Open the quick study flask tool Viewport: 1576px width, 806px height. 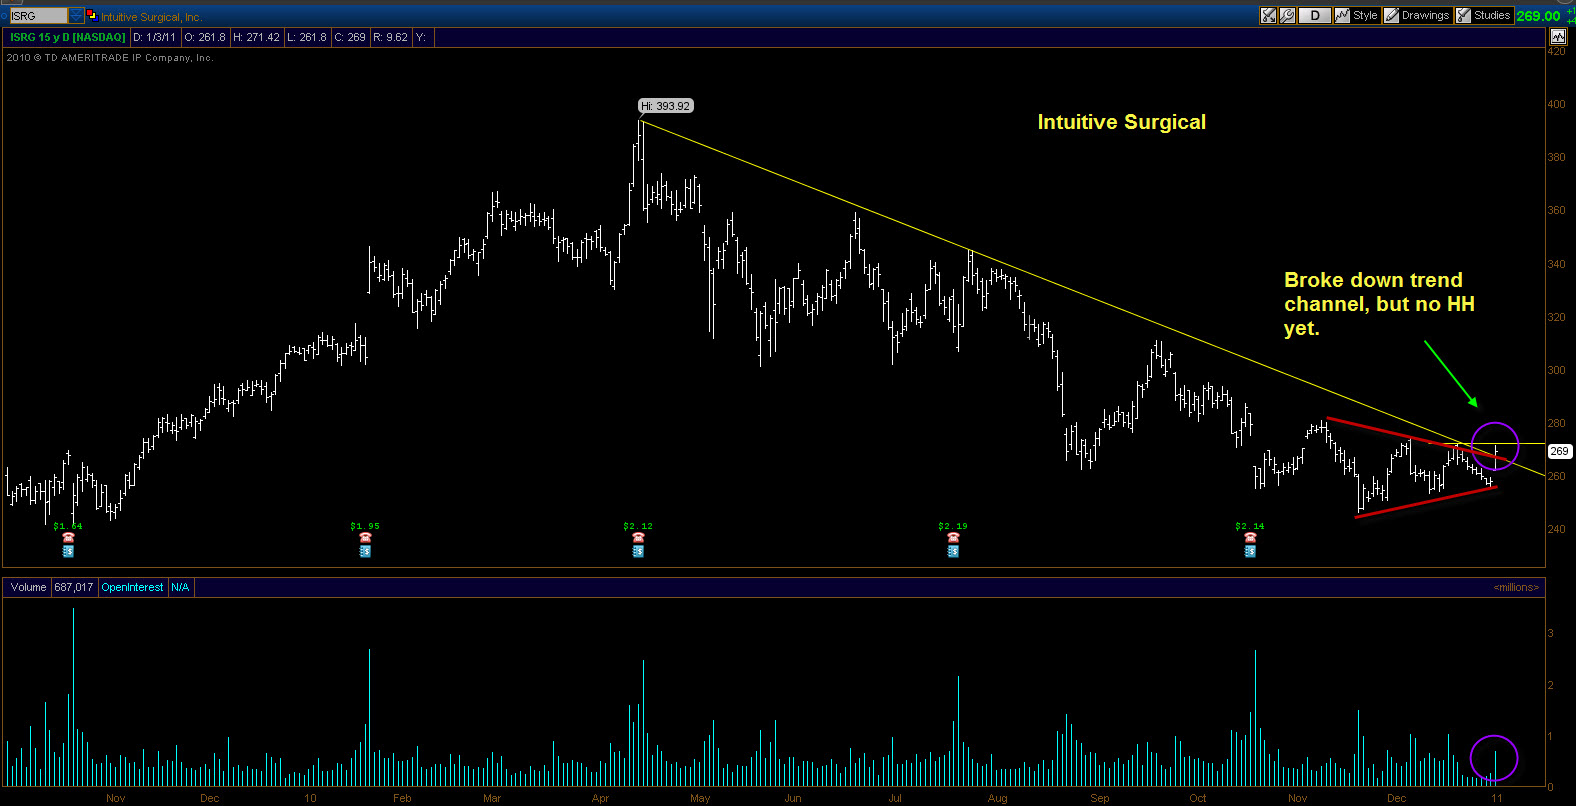(1268, 15)
